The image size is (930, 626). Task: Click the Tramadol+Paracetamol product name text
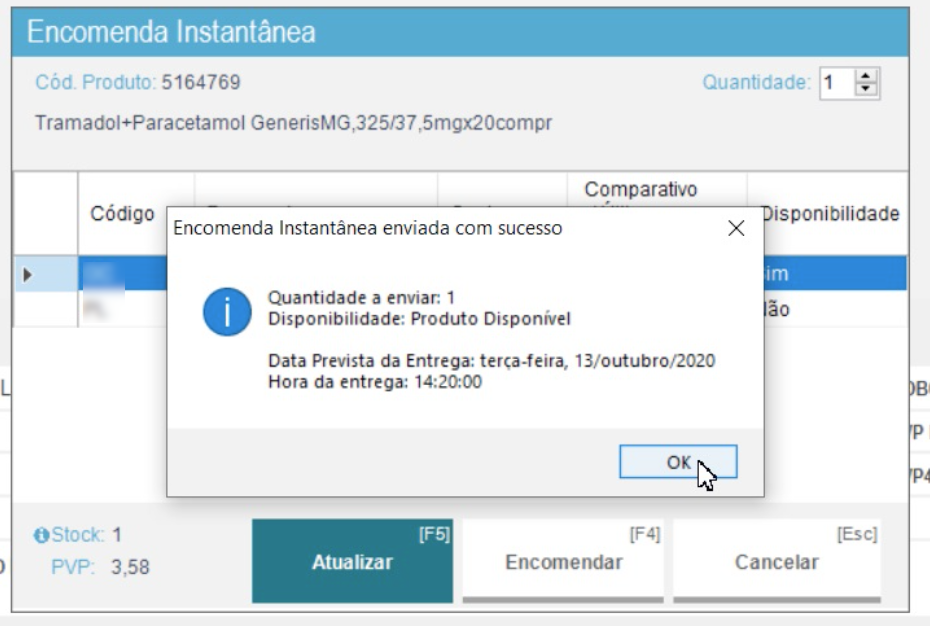click(x=293, y=124)
